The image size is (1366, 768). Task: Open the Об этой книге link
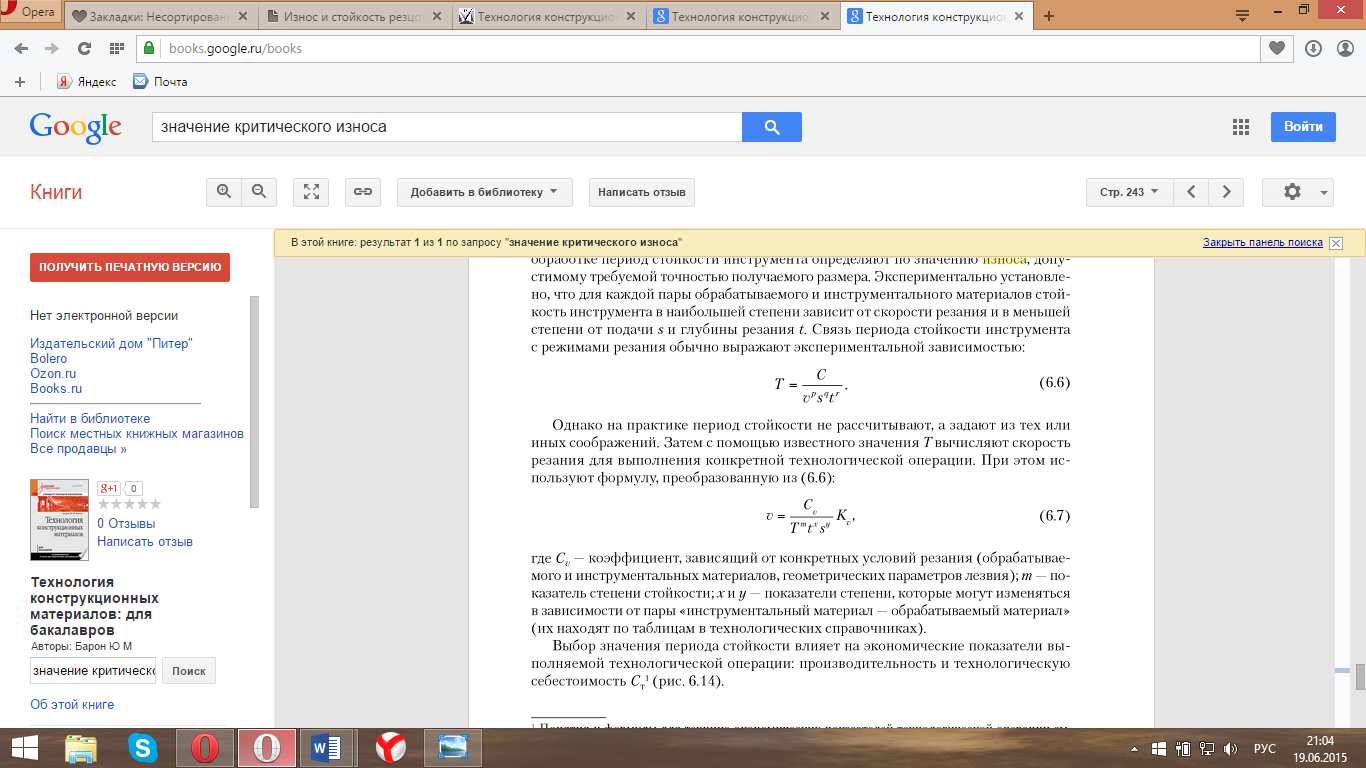tap(72, 704)
